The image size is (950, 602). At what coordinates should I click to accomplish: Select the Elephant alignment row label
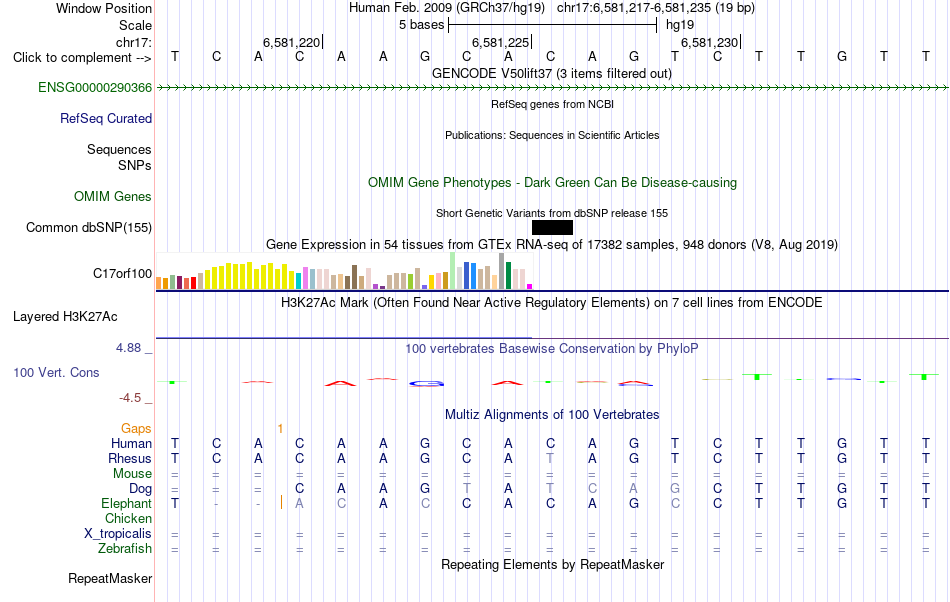click(126, 504)
